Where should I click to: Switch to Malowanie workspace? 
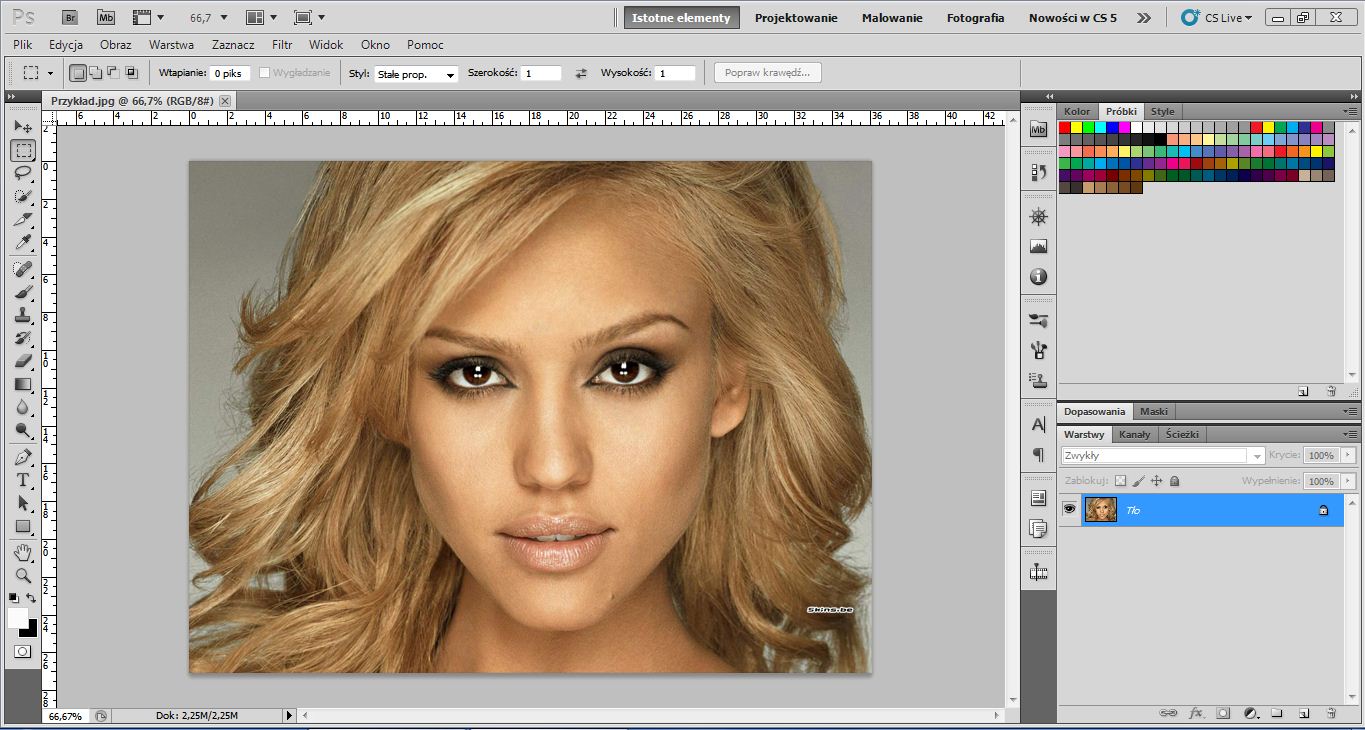click(892, 18)
